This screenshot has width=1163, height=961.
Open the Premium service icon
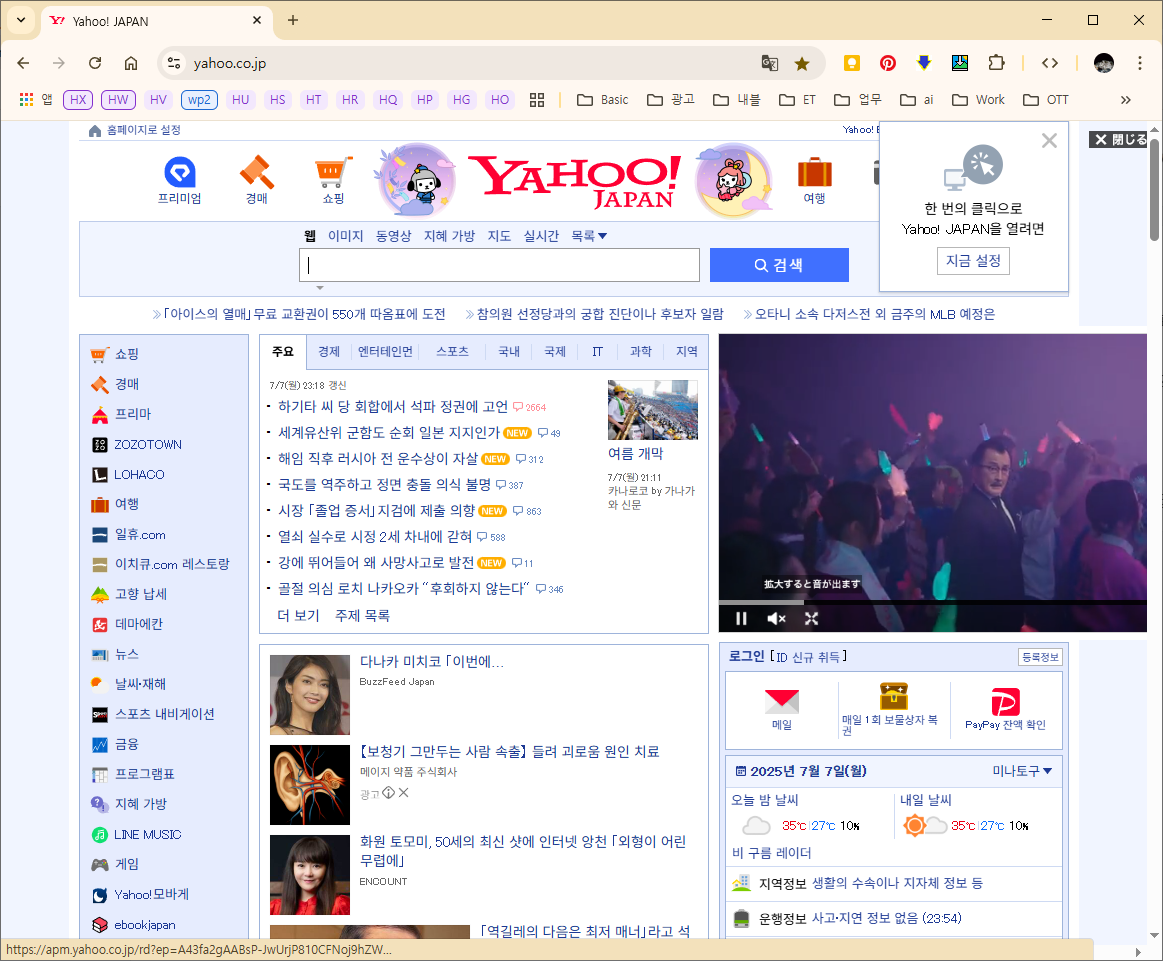(179, 180)
